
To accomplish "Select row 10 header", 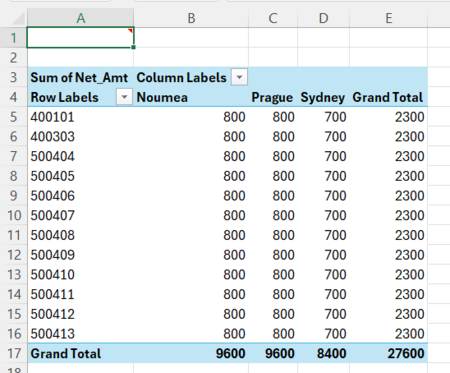I will click(x=13, y=215).
